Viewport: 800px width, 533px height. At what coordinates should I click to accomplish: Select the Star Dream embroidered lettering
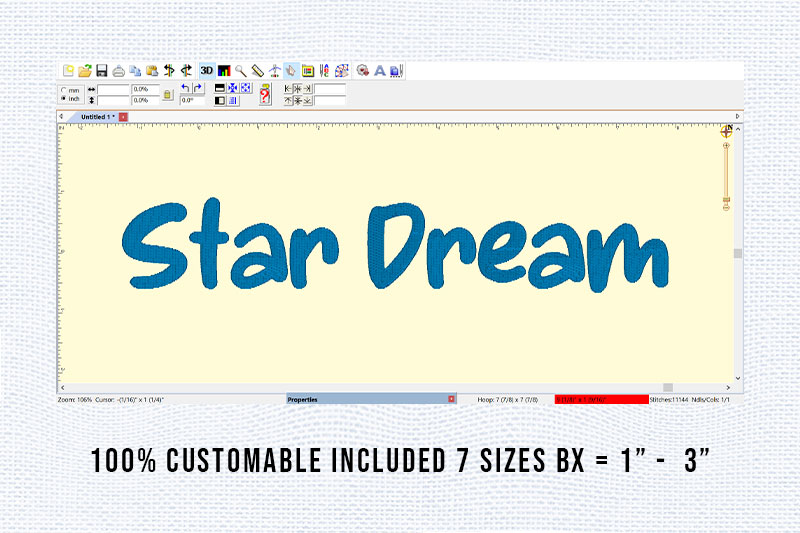pyautogui.click(x=395, y=244)
